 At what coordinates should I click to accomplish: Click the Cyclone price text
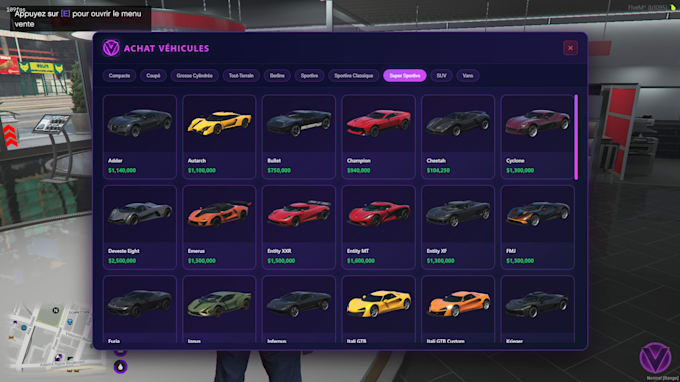520,170
